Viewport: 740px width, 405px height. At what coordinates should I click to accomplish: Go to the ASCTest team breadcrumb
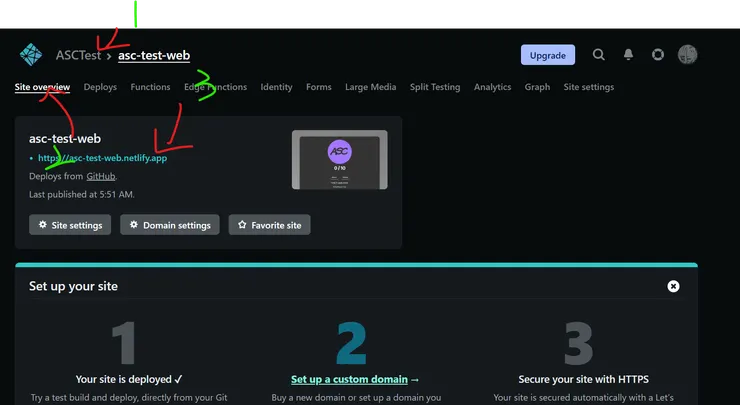point(78,55)
